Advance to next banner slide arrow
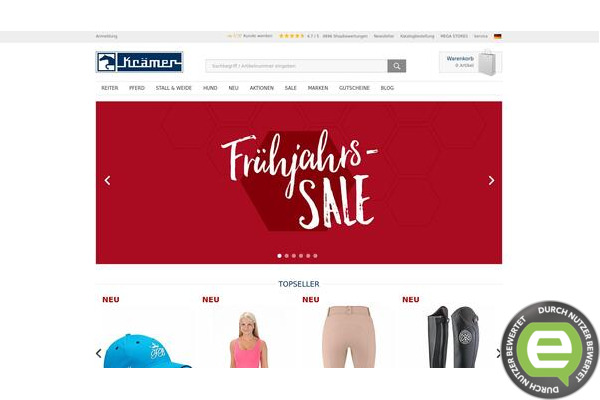The image size is (600, 400). pos(491,181)
